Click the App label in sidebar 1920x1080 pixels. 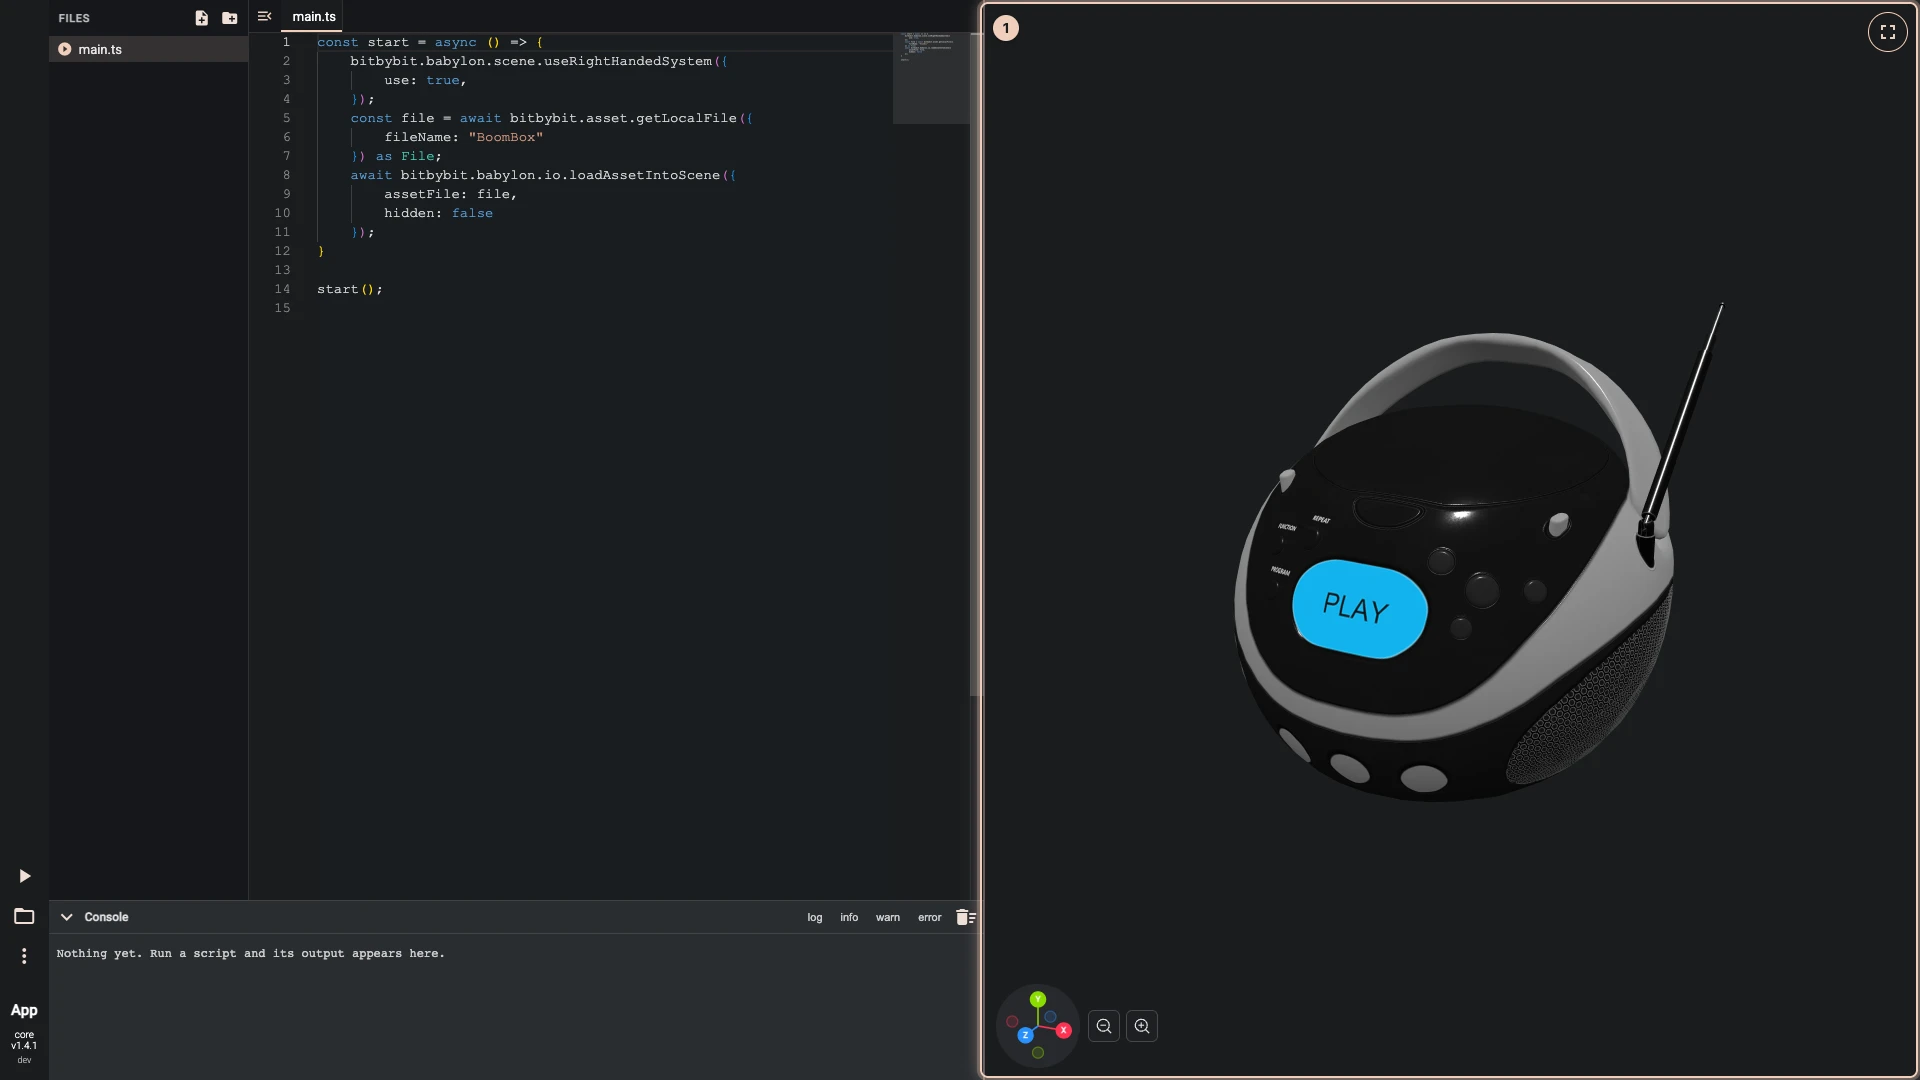tap(24, 1010)
